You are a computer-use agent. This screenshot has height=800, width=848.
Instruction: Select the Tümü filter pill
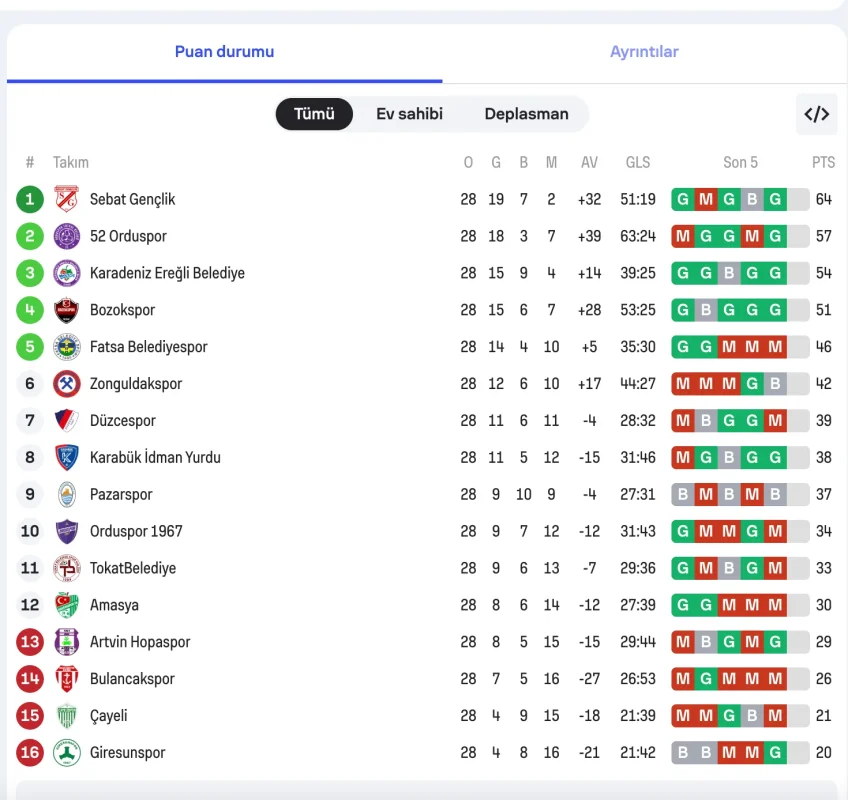pyautogui.click(x=314, y=114)
